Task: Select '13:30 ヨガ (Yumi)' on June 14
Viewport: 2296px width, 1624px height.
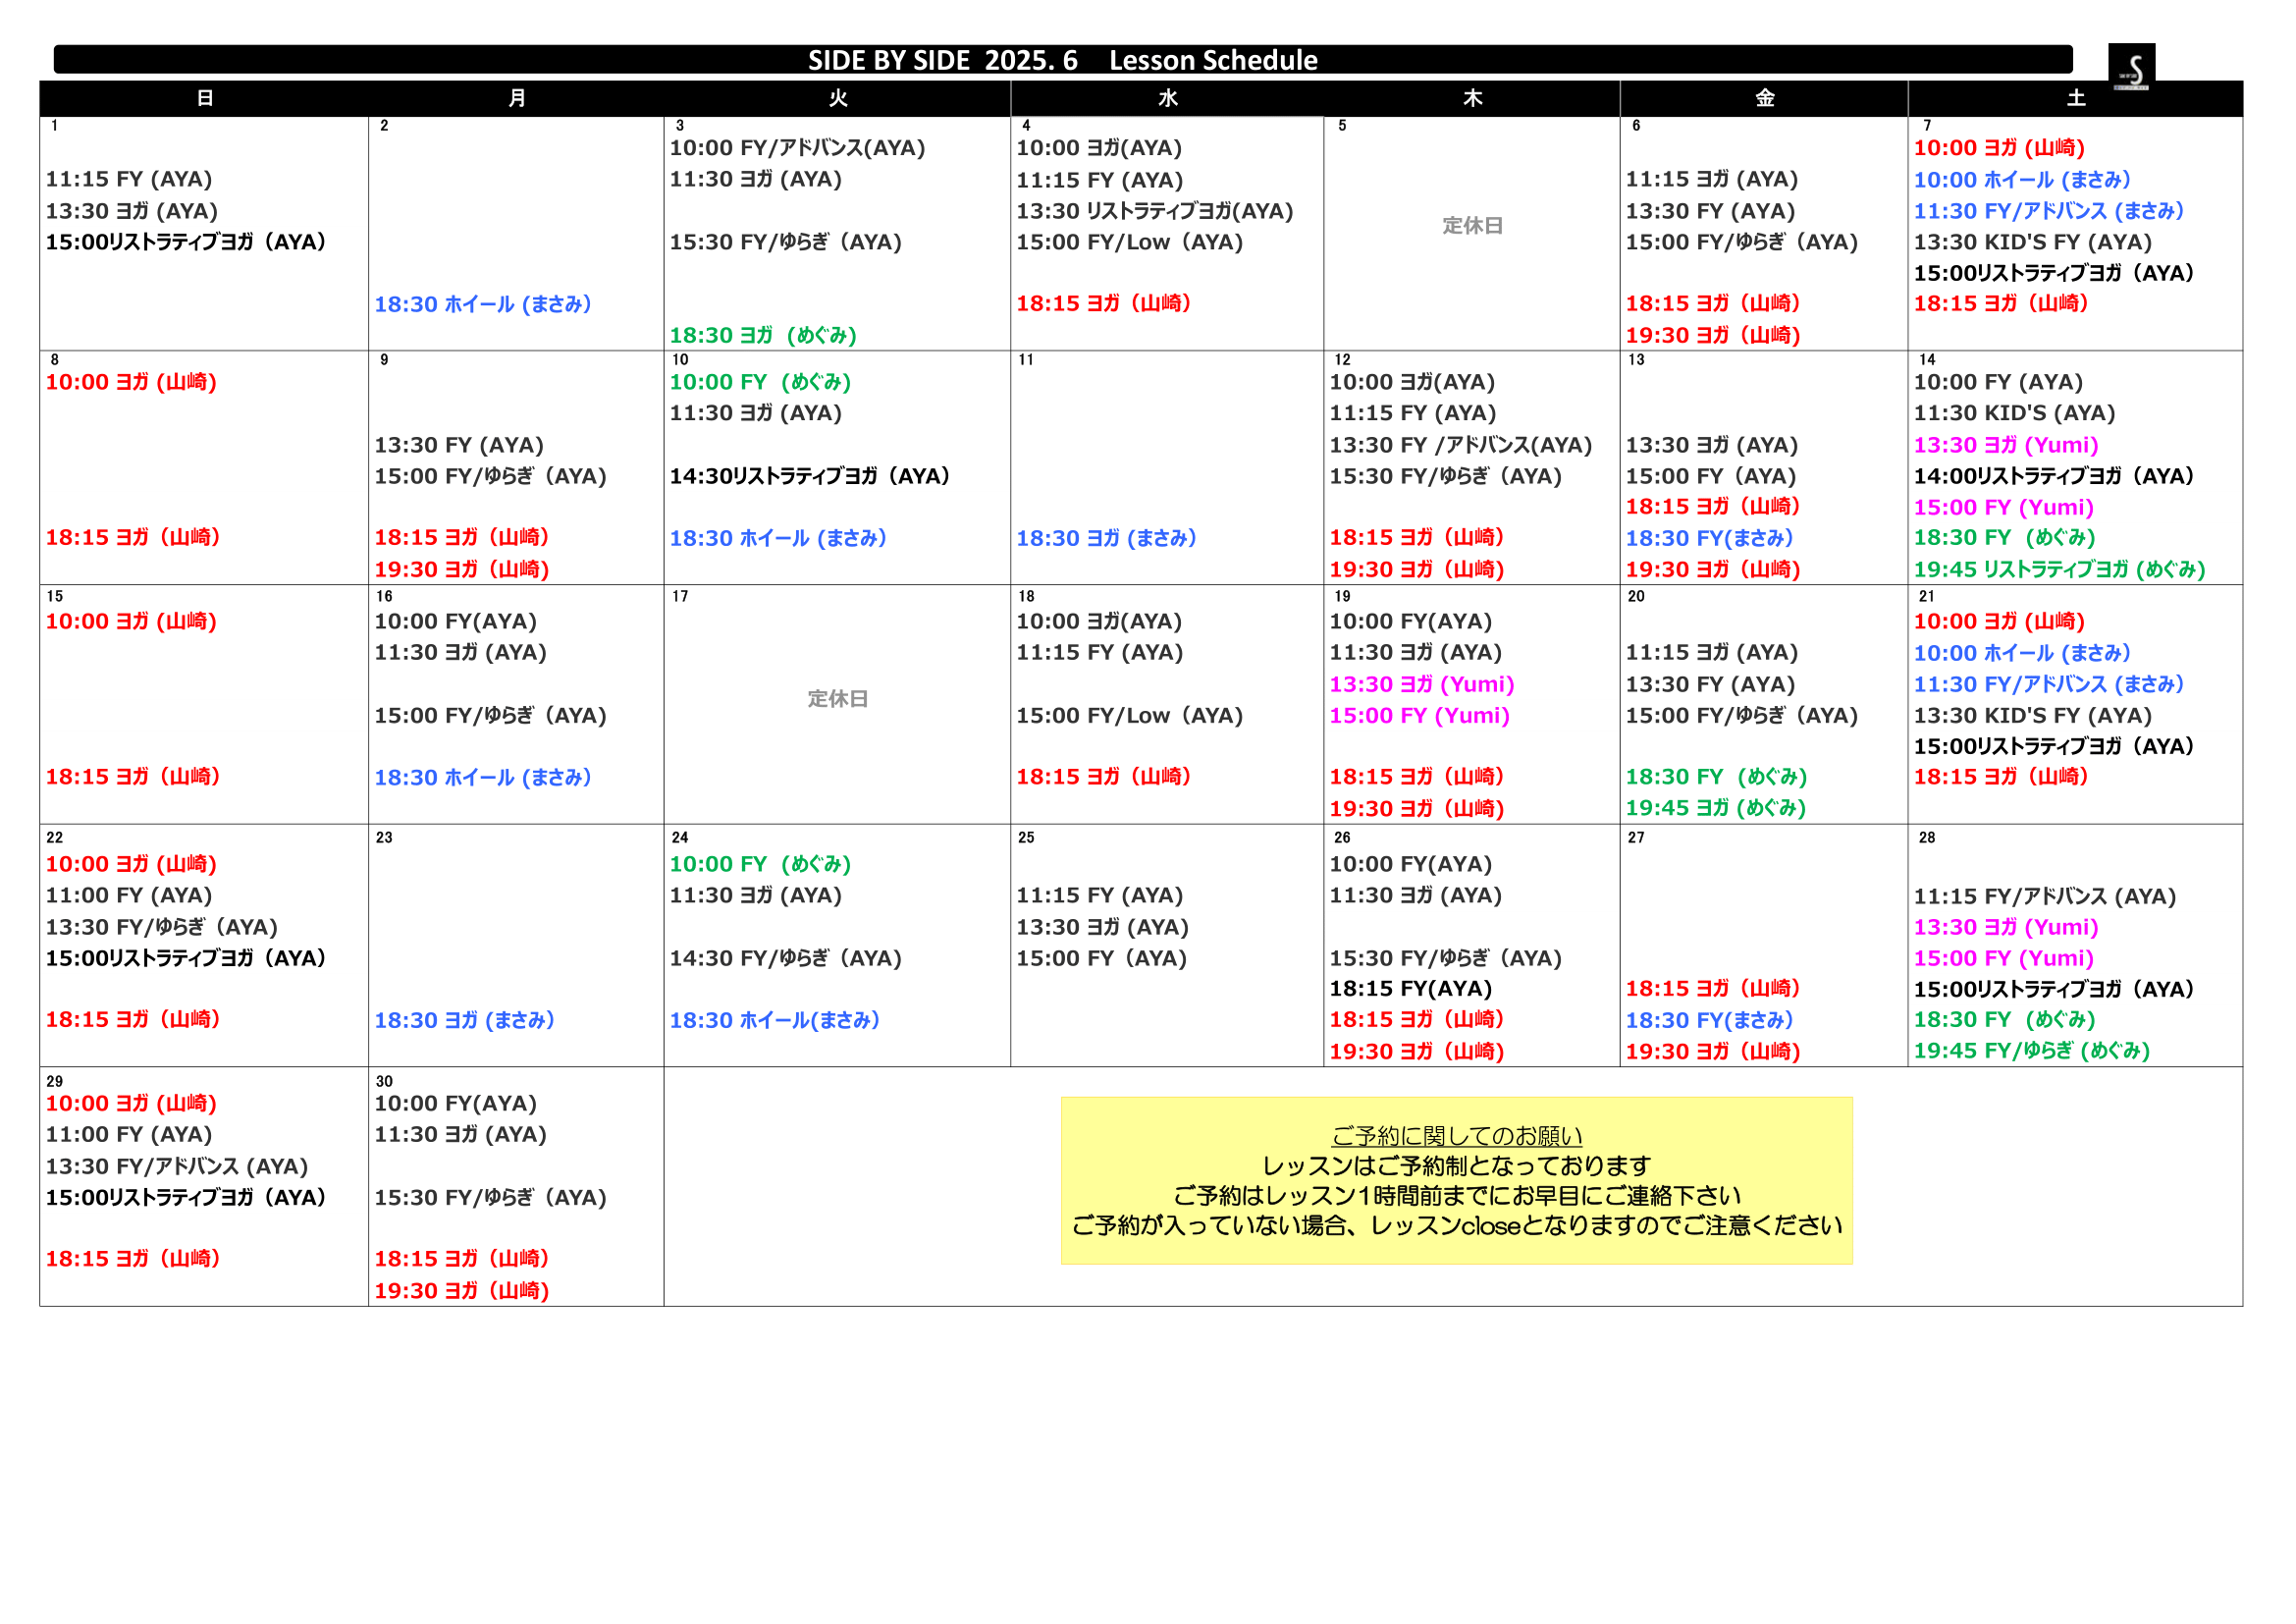Action: click(x=2006, y=445)
